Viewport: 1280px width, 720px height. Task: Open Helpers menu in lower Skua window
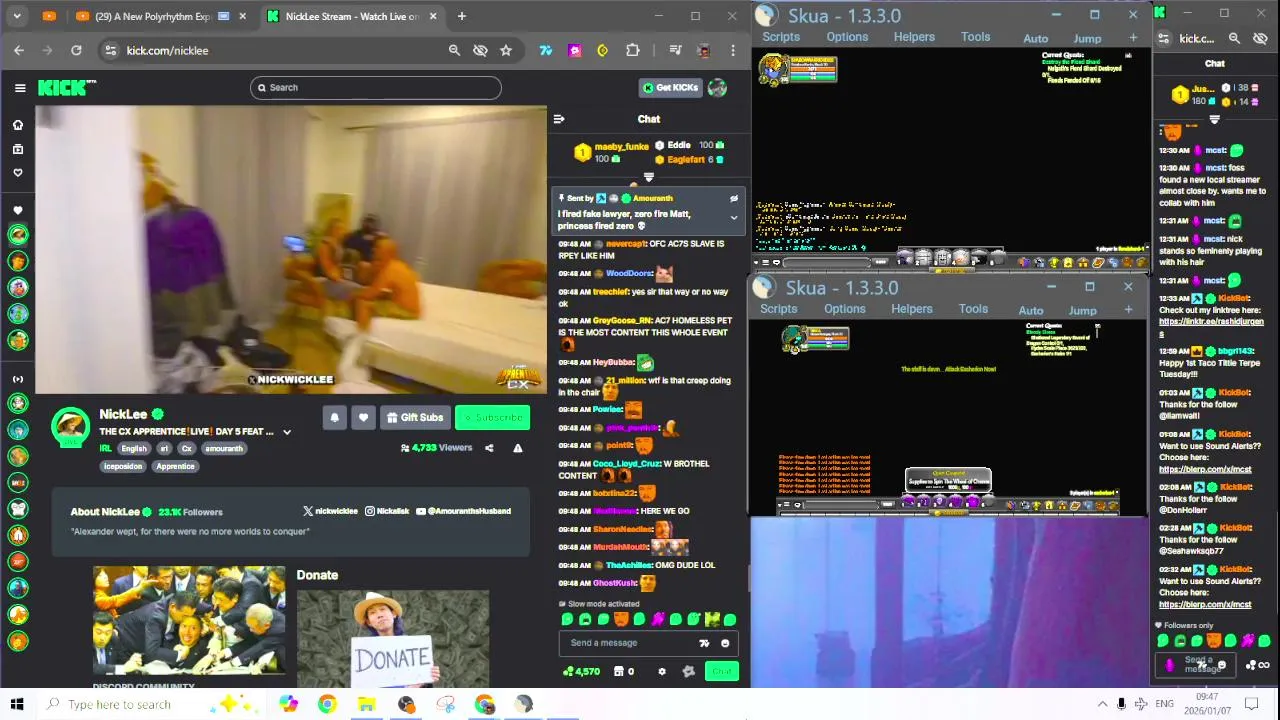[x=912, y=309]
